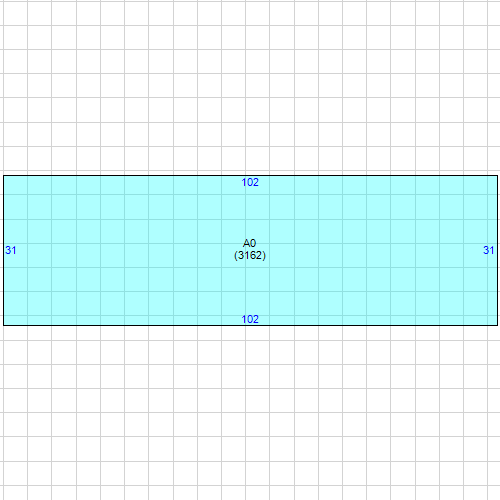500x500 pixels.
Task: Select the bottom 102 dimension label
Action: point(250,319)
